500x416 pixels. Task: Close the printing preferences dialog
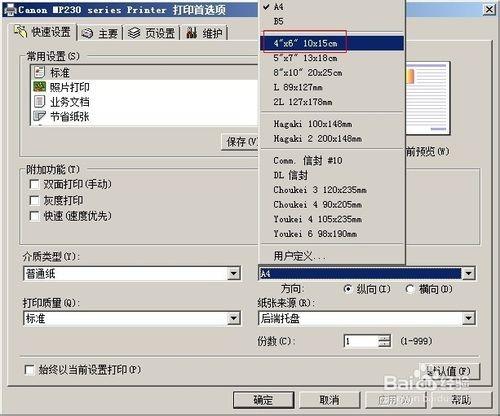489,9
